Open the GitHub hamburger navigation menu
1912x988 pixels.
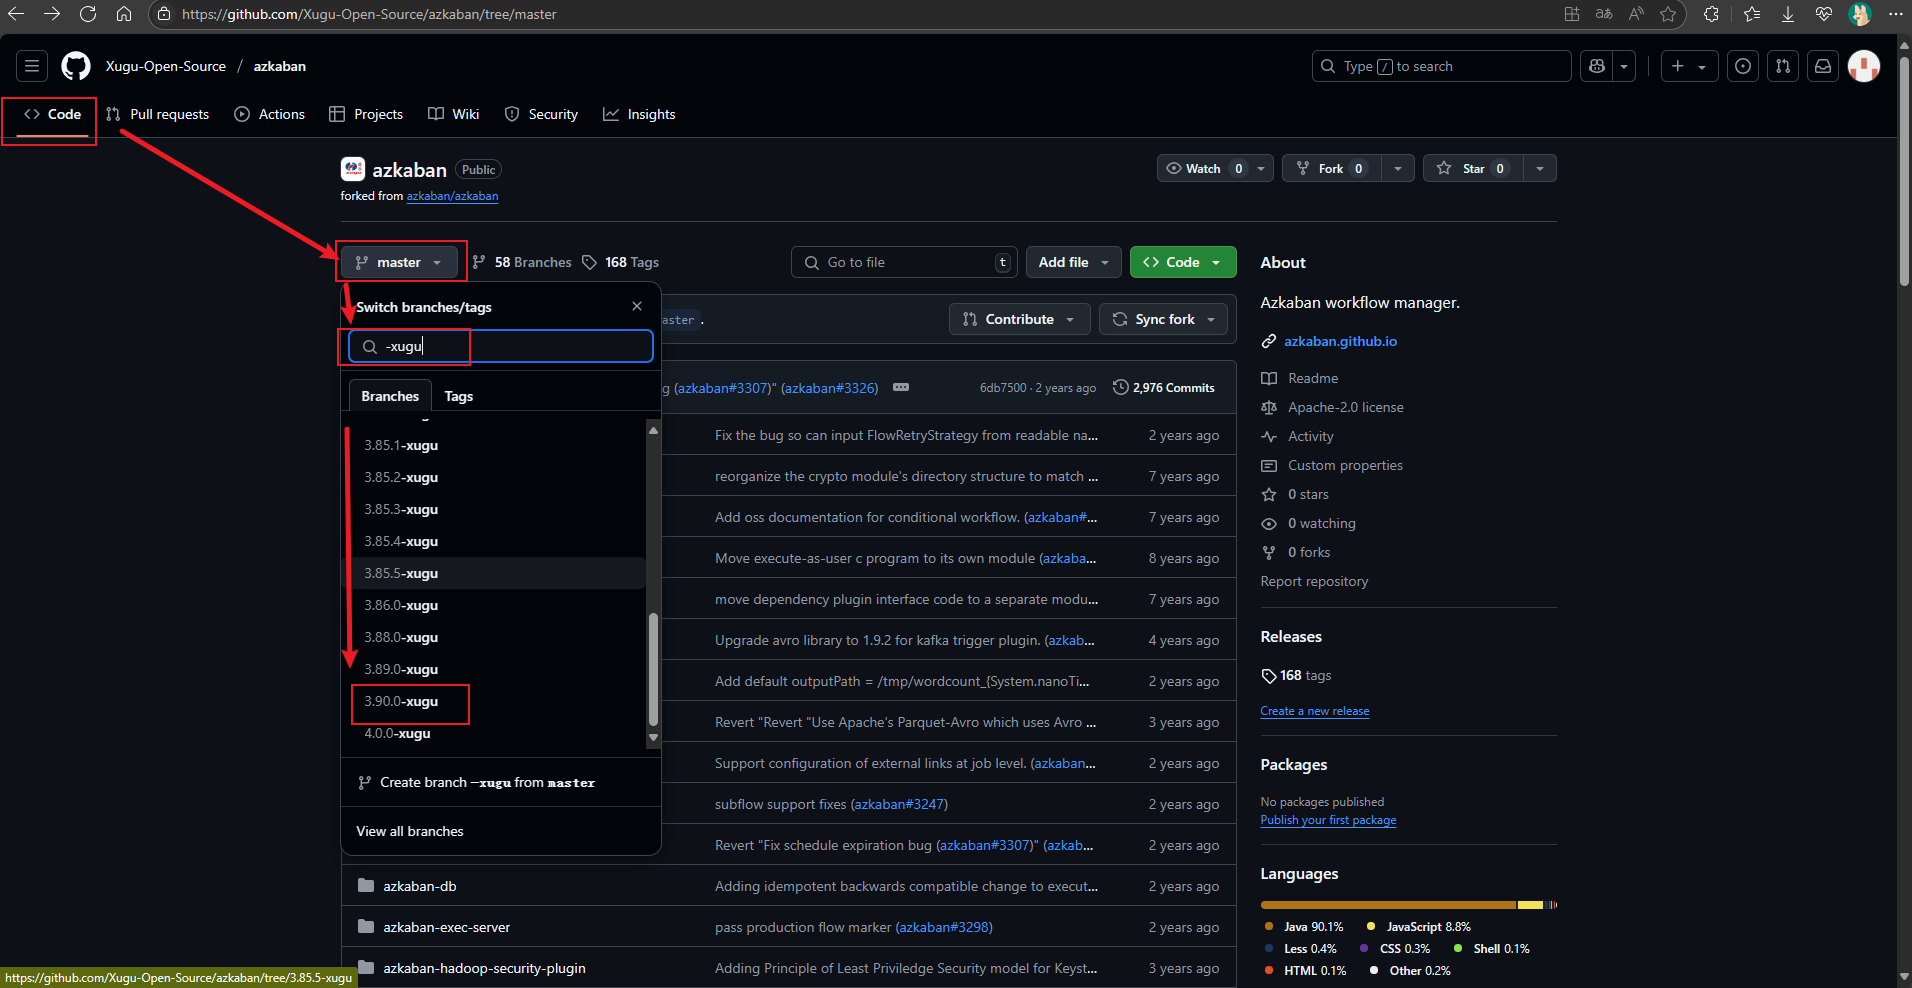(32, 66)
